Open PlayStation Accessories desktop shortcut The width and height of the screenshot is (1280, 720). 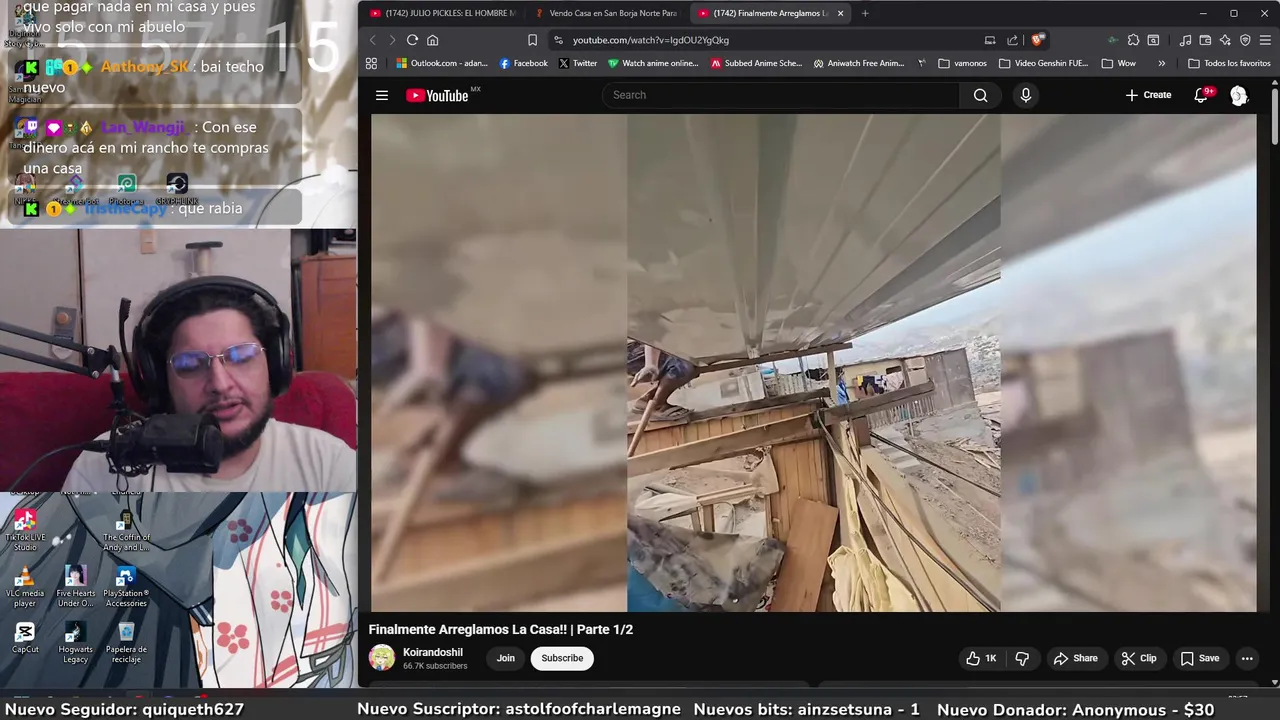click(x=126, y=587)
